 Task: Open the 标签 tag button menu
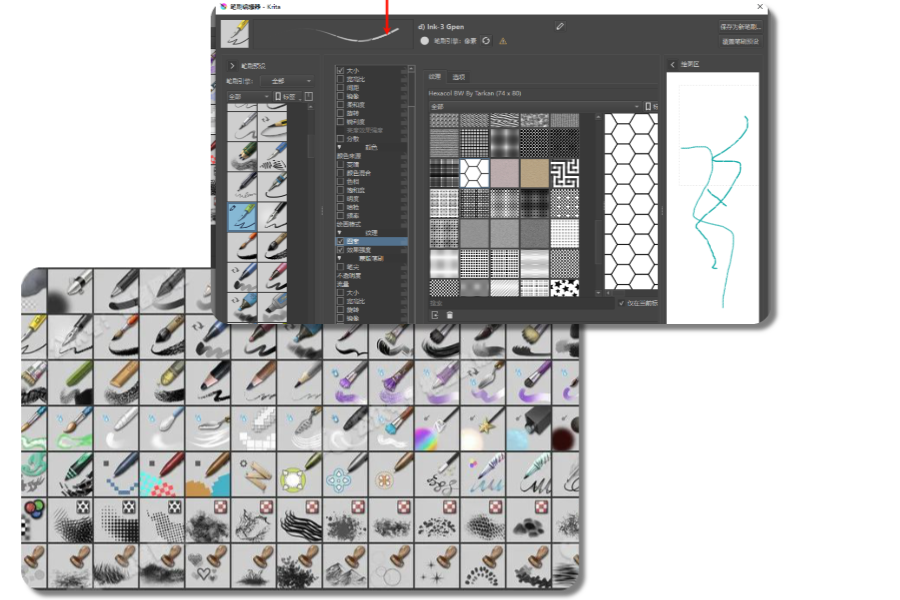(288, 96)
